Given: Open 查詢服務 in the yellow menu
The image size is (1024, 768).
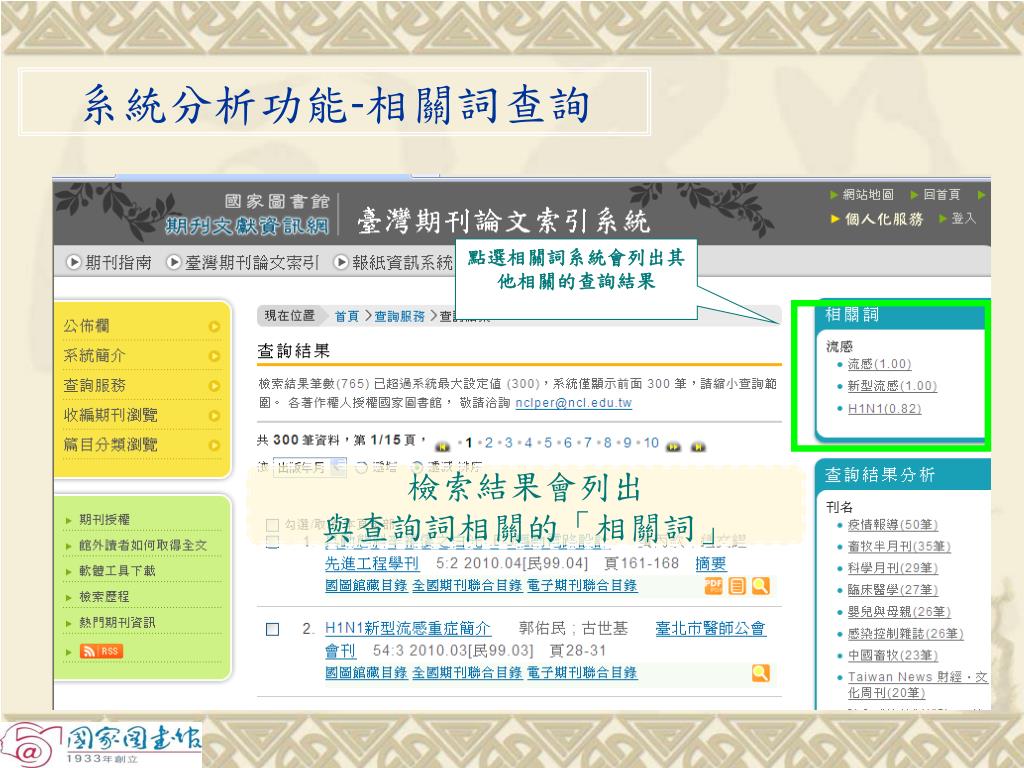Looking at the screenshot, I should [94, 386].
